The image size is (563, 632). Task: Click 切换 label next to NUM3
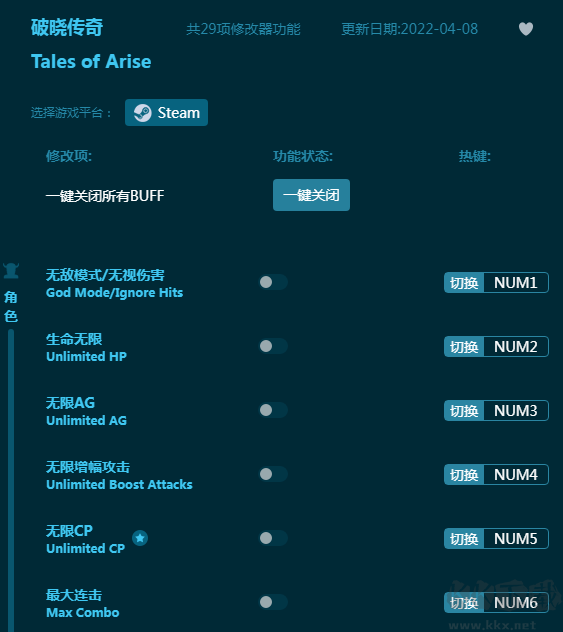click(464, 411)
